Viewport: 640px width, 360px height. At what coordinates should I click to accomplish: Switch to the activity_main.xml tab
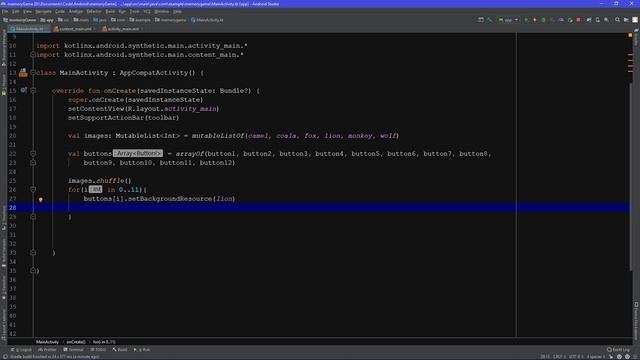coord(122,29)
